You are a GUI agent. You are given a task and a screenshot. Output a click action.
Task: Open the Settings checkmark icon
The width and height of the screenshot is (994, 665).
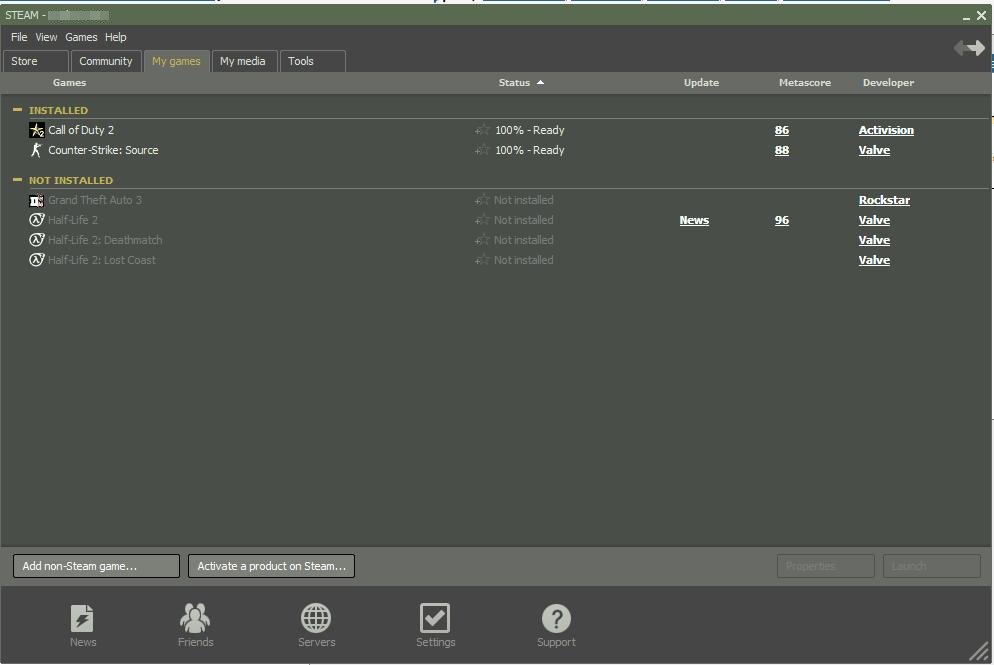435,618
